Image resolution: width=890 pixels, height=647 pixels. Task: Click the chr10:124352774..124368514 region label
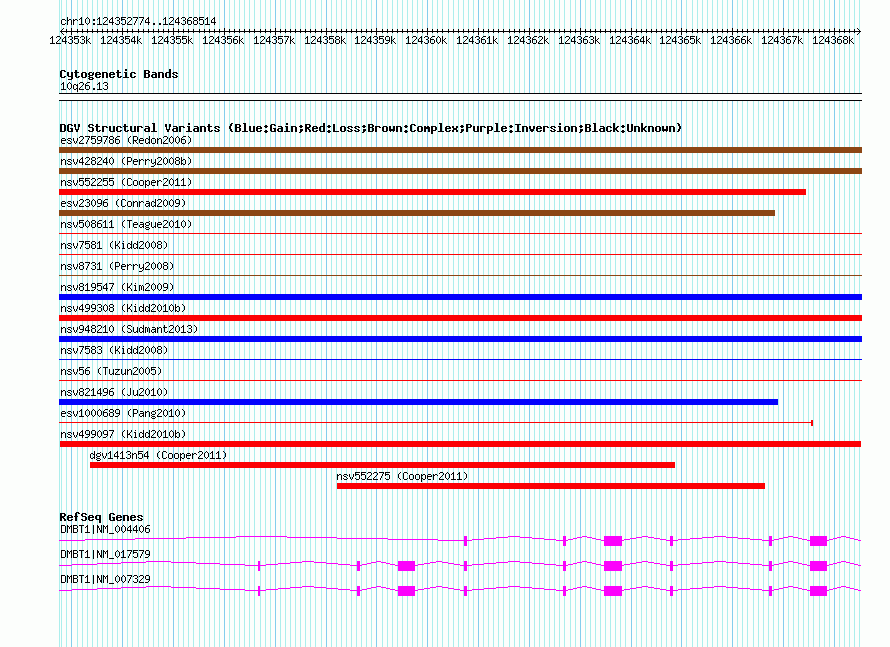coord(137,21)
